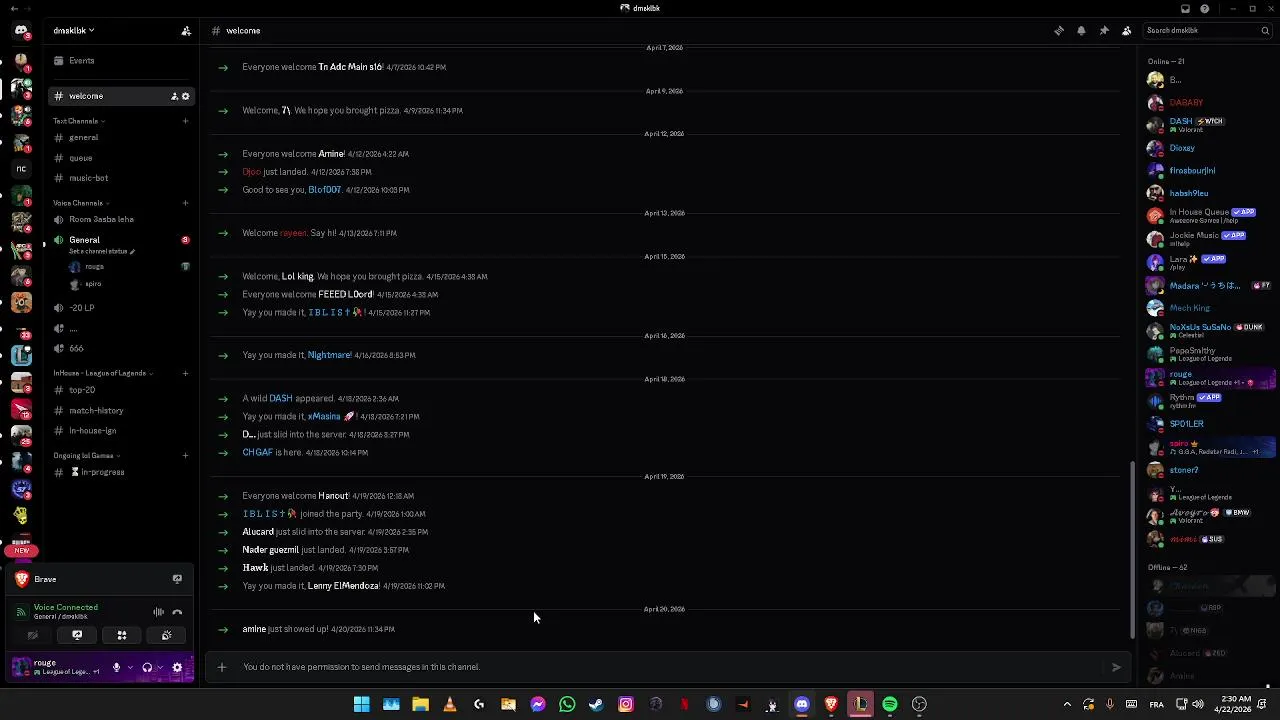Open the Inbox icon in title bar
This screenshot has height=720, width=1280.
point(1185,8)
